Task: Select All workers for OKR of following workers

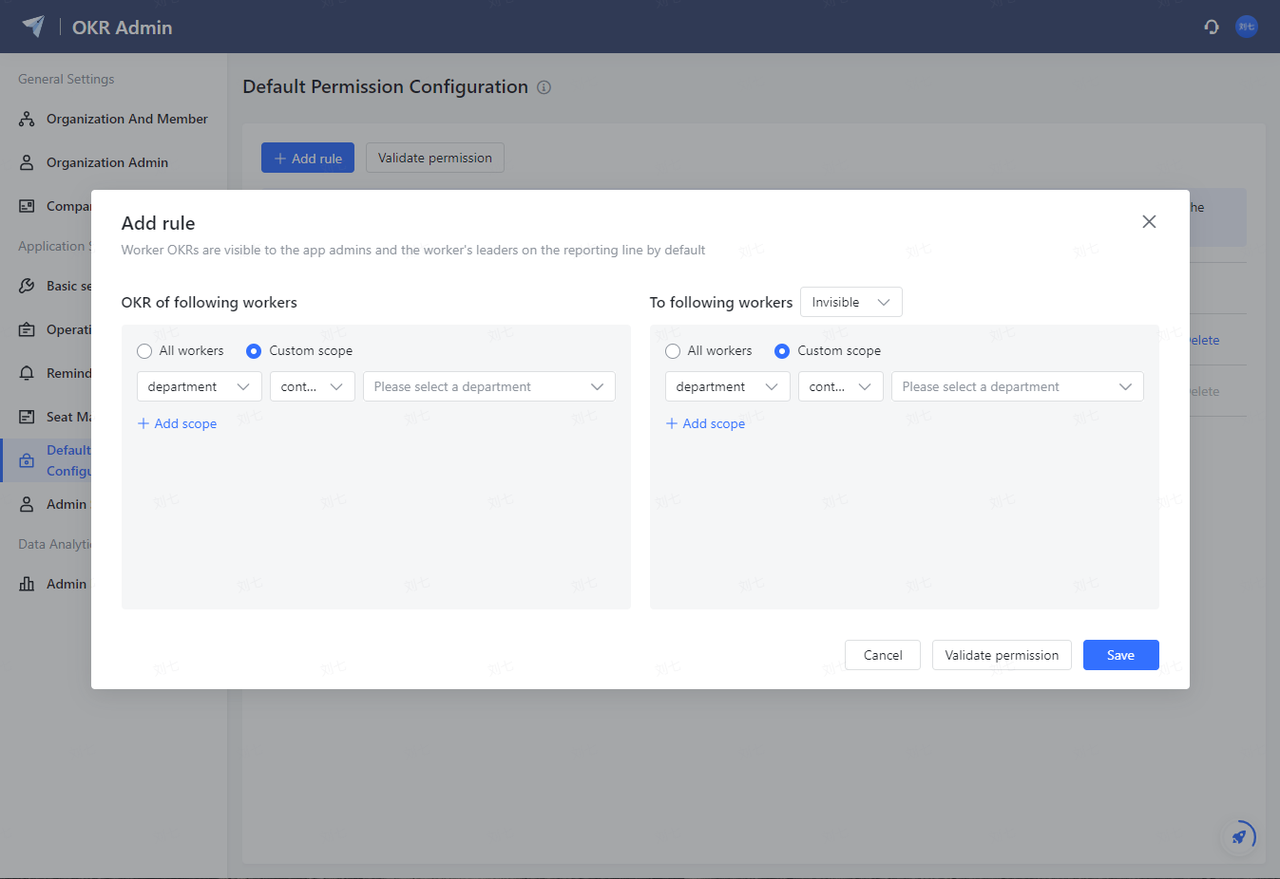Action: point(145,350)
